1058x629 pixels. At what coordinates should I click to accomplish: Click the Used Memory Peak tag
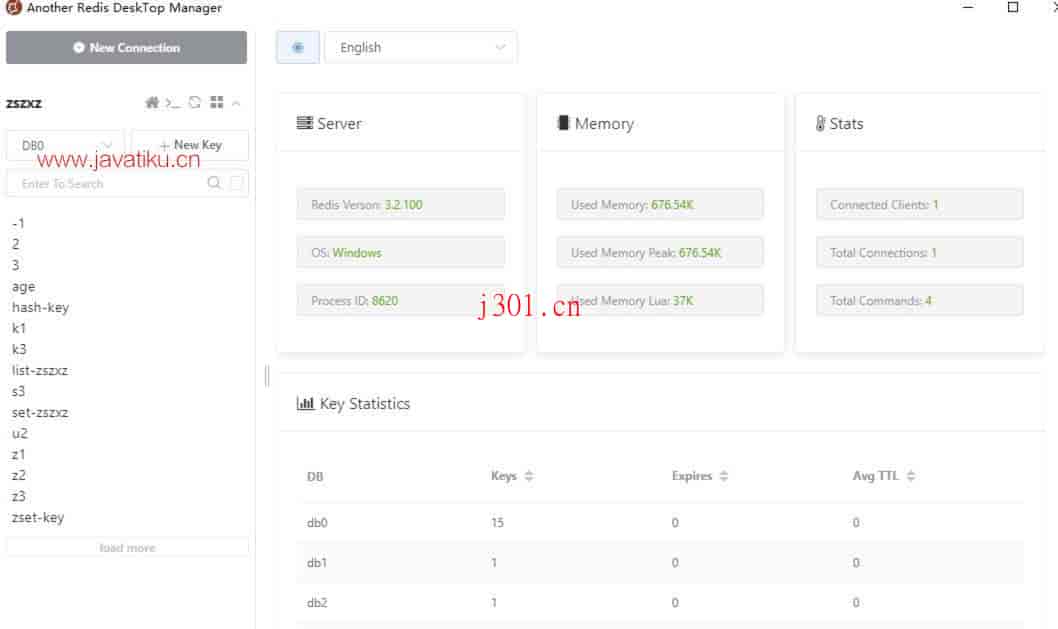click(x=660, y=252)
